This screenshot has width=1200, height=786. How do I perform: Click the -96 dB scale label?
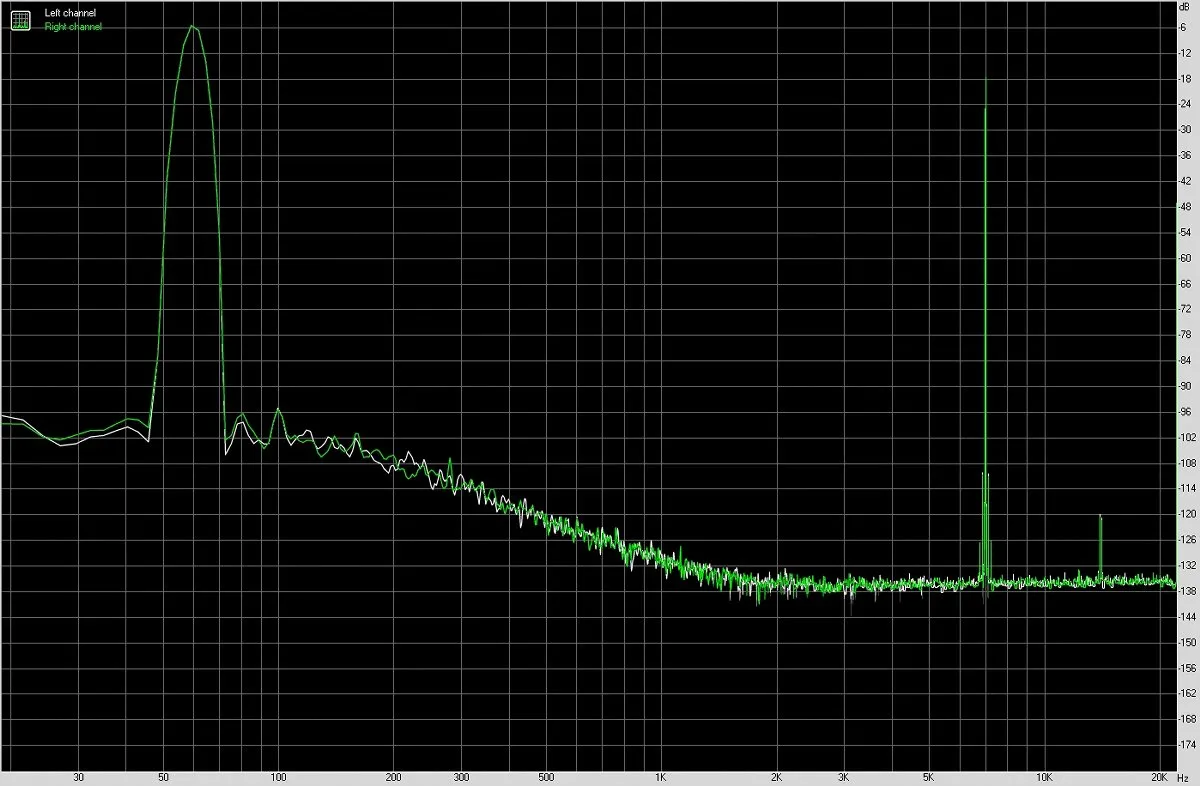point(1184,411)
